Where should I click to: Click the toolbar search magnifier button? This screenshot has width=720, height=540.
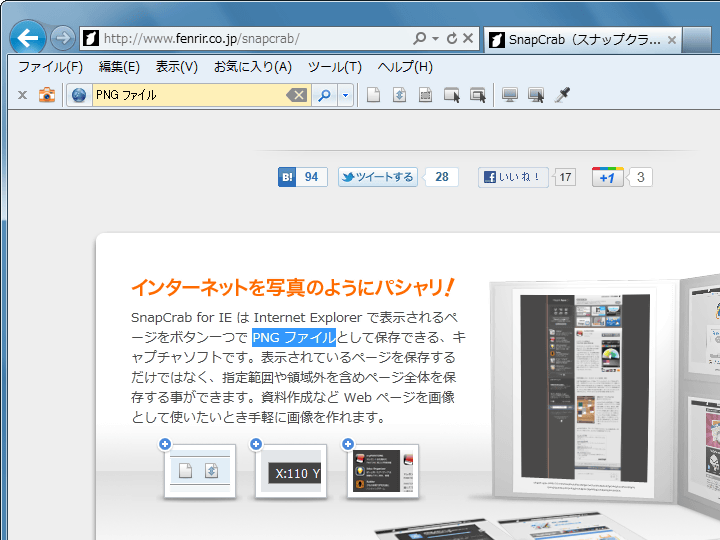point(325,95)
